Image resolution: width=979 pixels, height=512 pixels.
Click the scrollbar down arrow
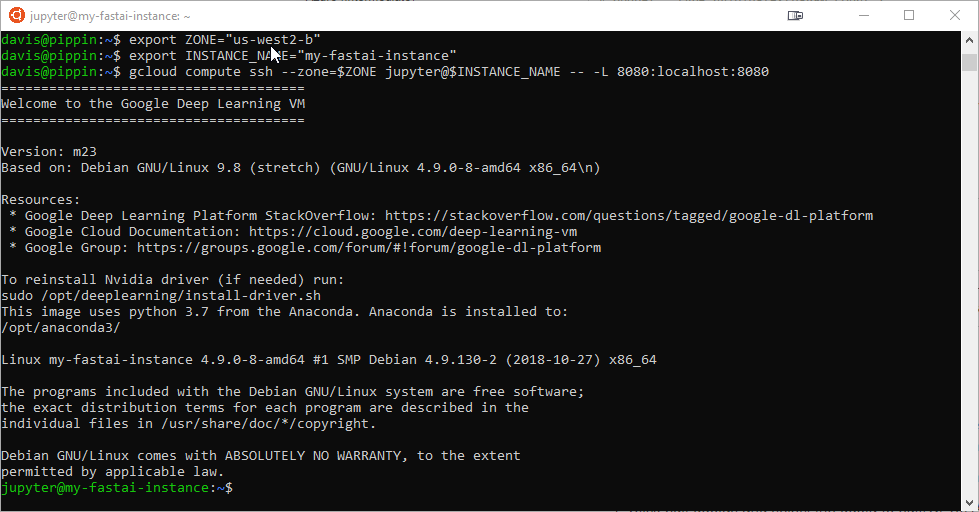click(x=969, y=502)
